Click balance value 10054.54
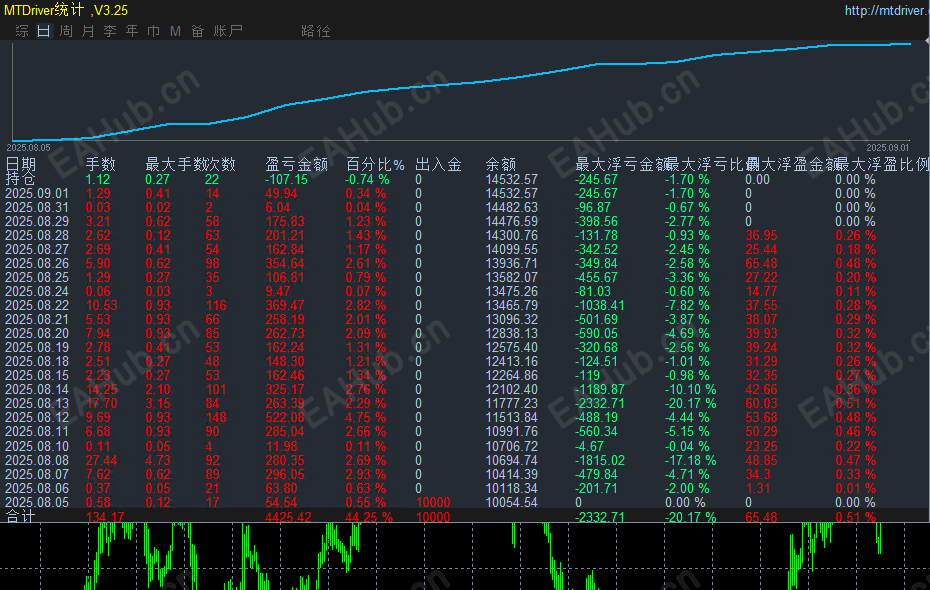The image size is (930, 590). pyautogui.click(x=511, y=502)
